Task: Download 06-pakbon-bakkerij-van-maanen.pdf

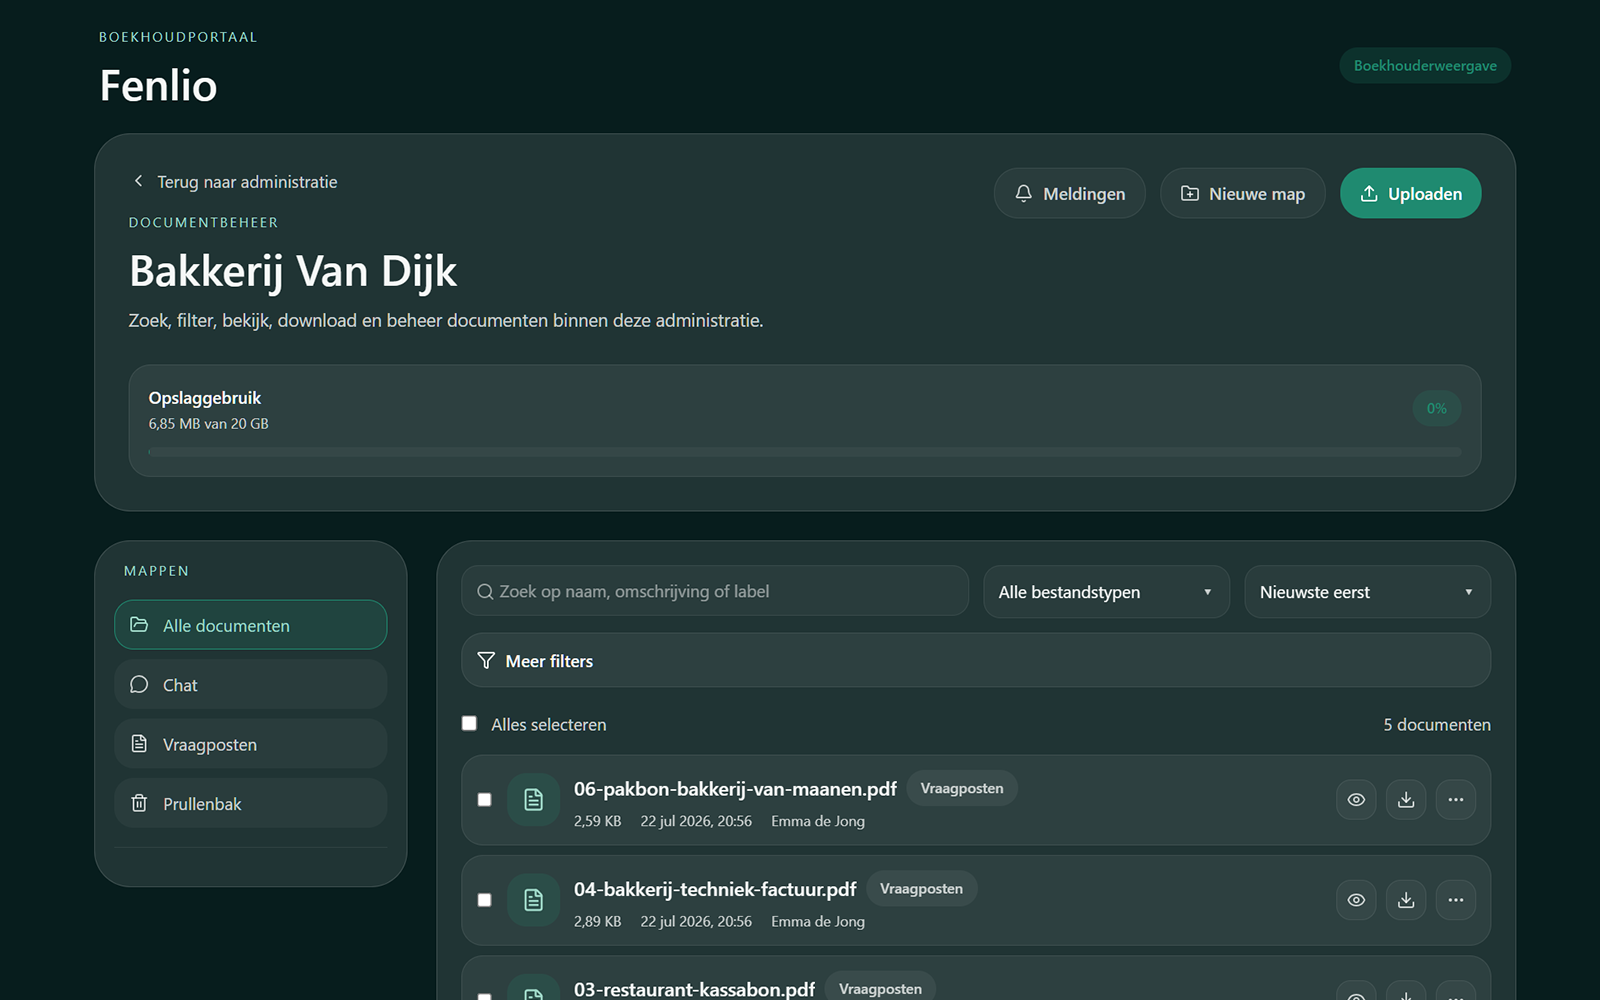Action: point(1406,800)
